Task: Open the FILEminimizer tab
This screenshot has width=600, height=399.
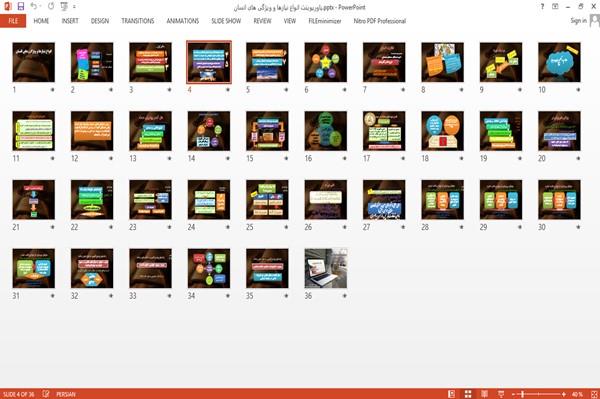Action: coord(325,21)
